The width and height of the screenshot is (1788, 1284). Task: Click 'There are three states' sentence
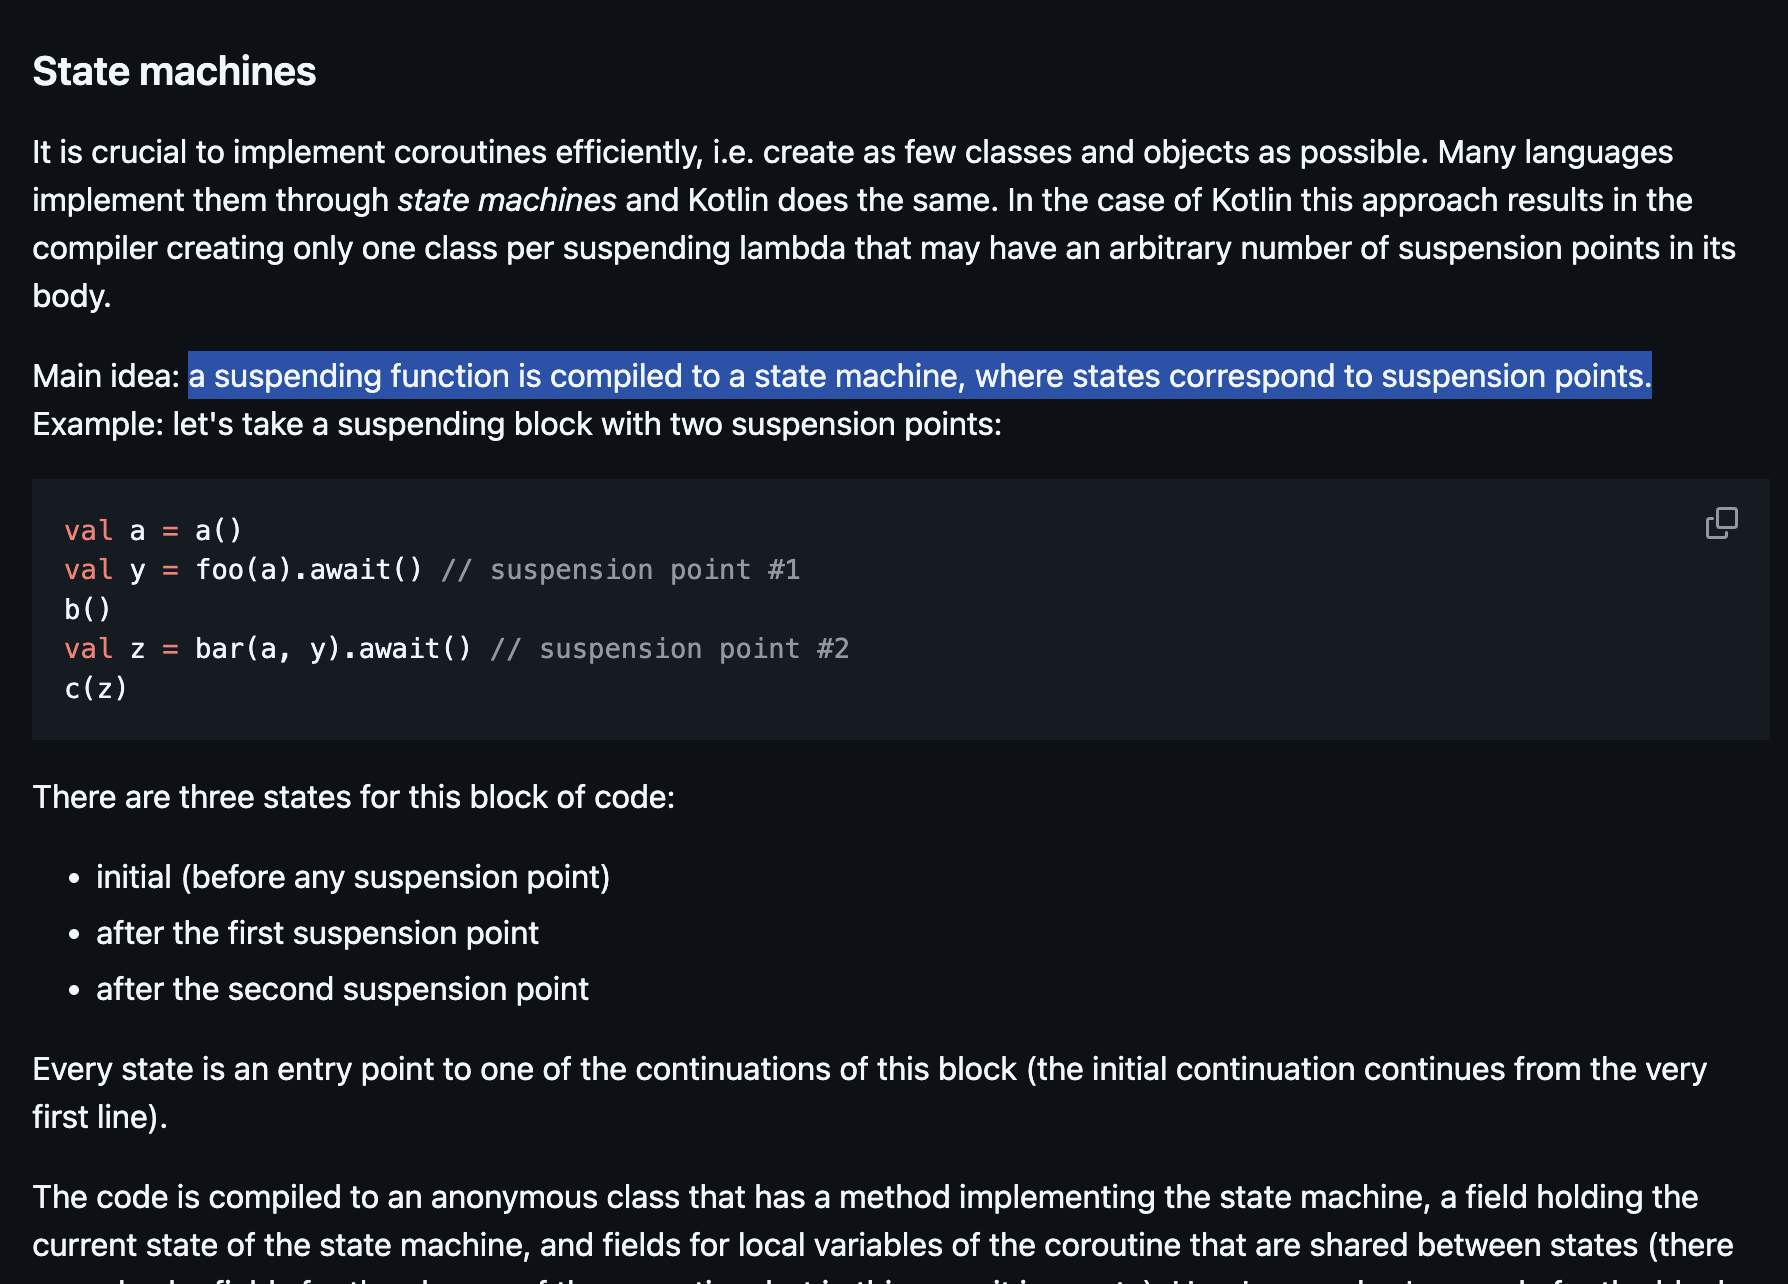coord(354,797)
